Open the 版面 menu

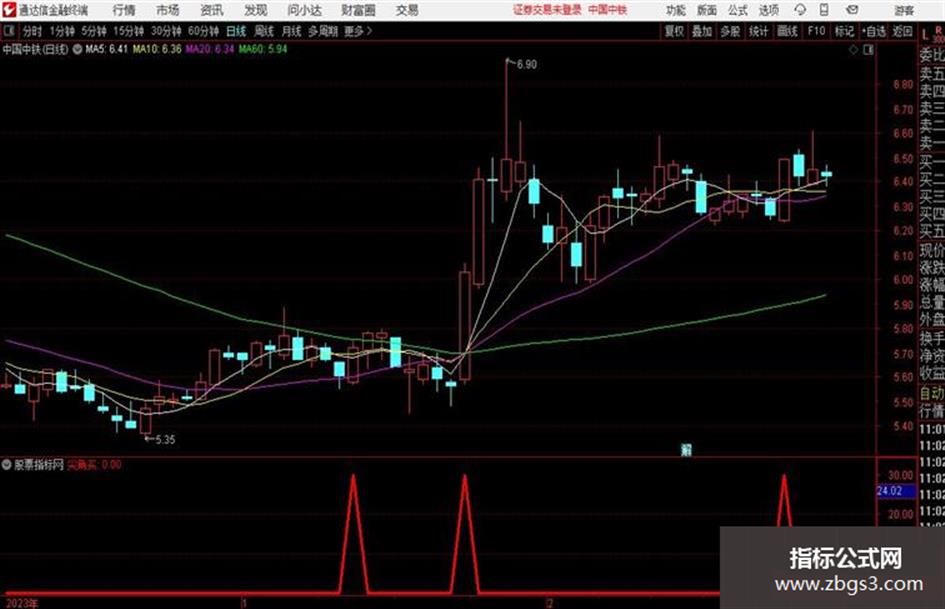[x=706, y=10]
